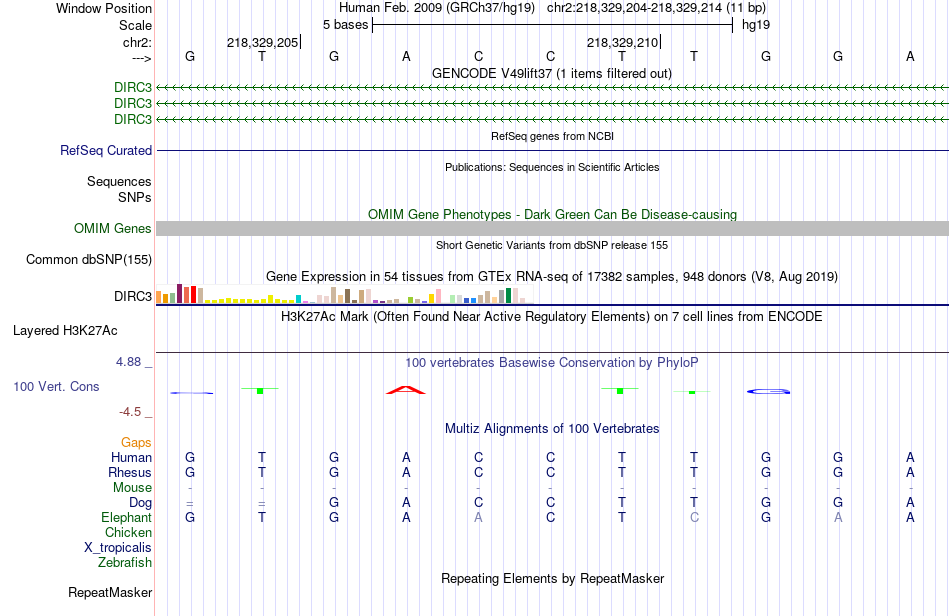
Task: Click the Layered H3K27Ac track label
Action: (65, 331)
